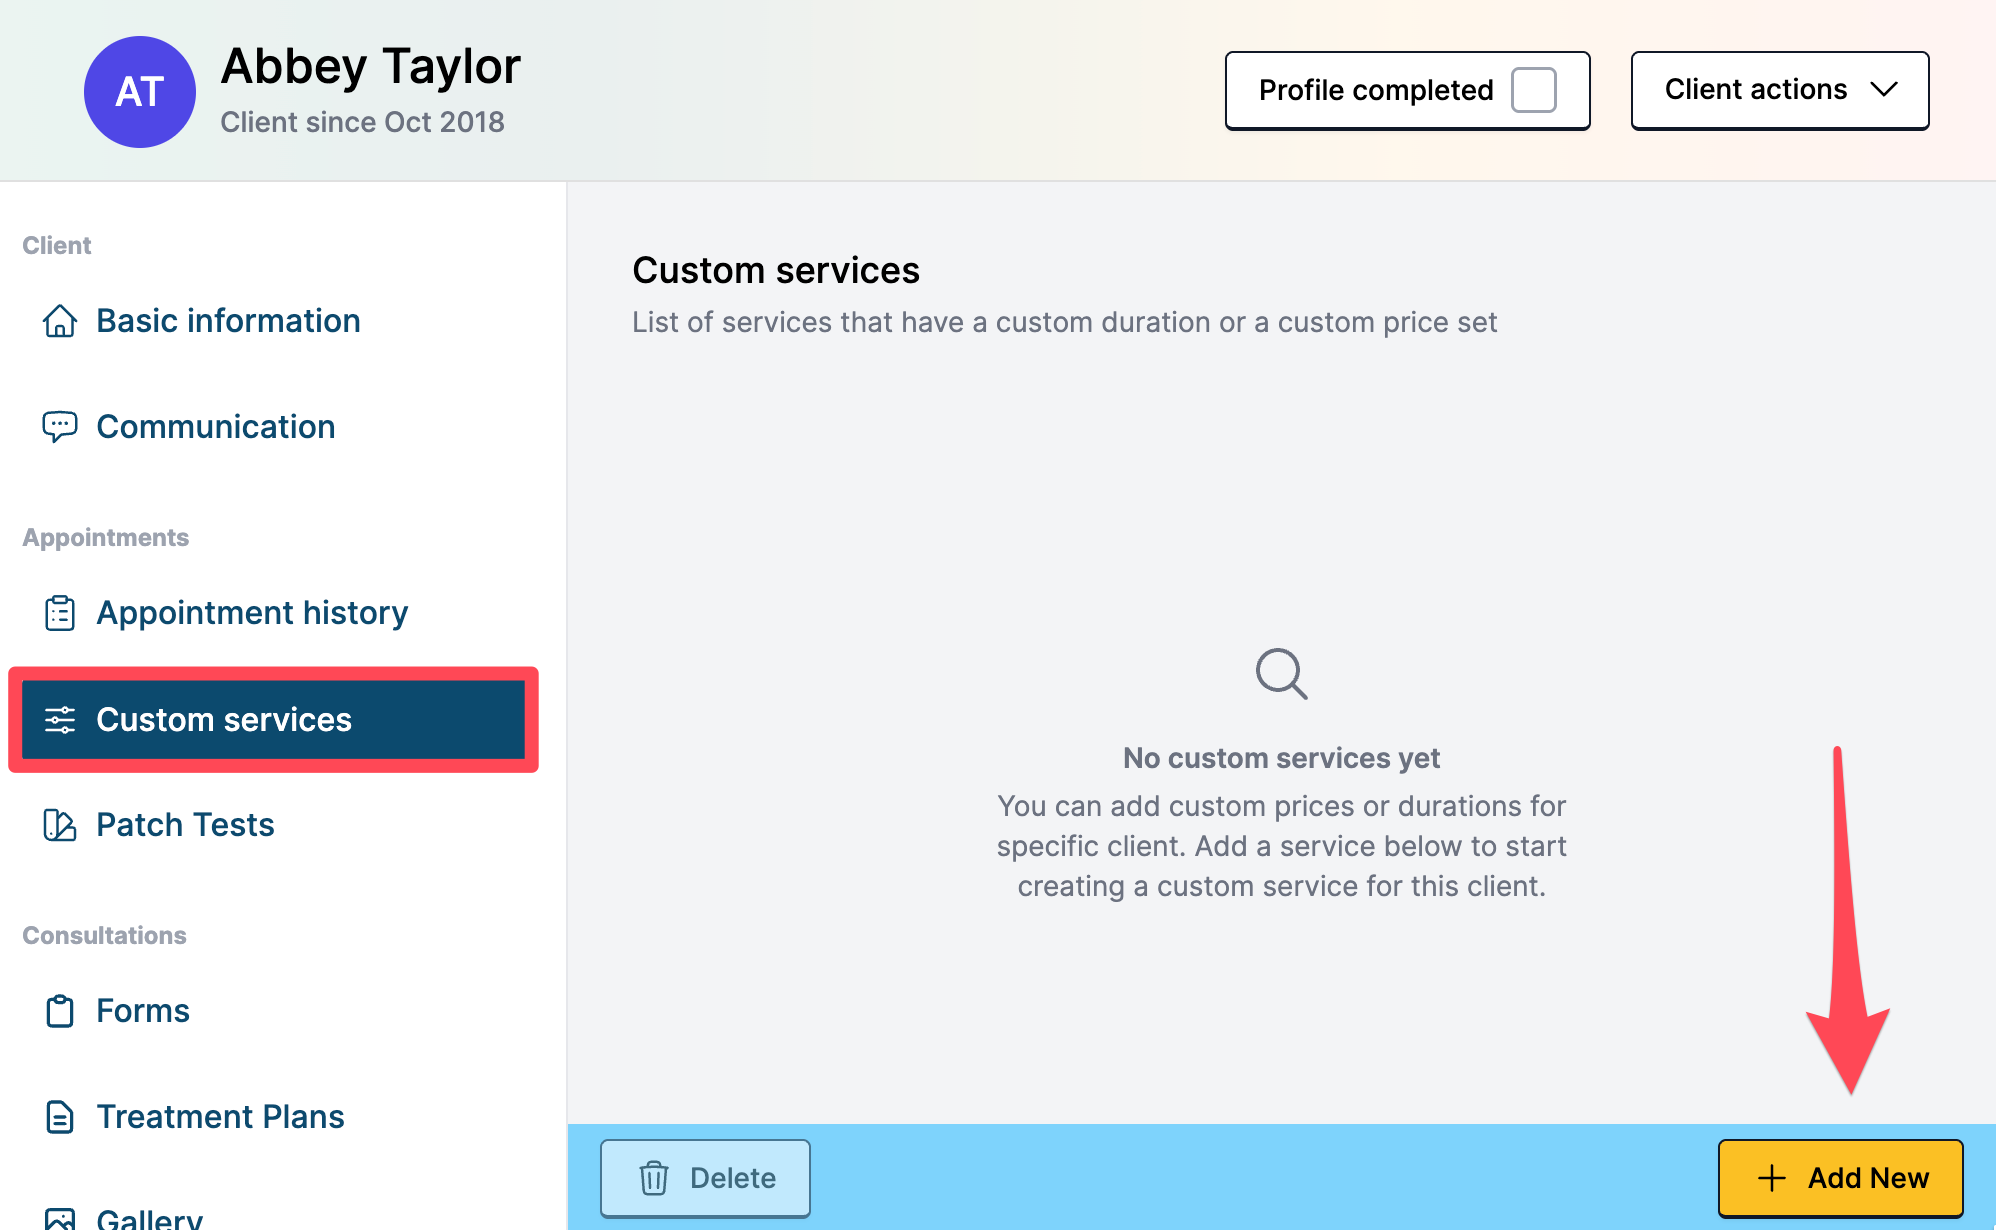
Task: Click the Treatment Plans document icon
Action: tap(60, 1116)
